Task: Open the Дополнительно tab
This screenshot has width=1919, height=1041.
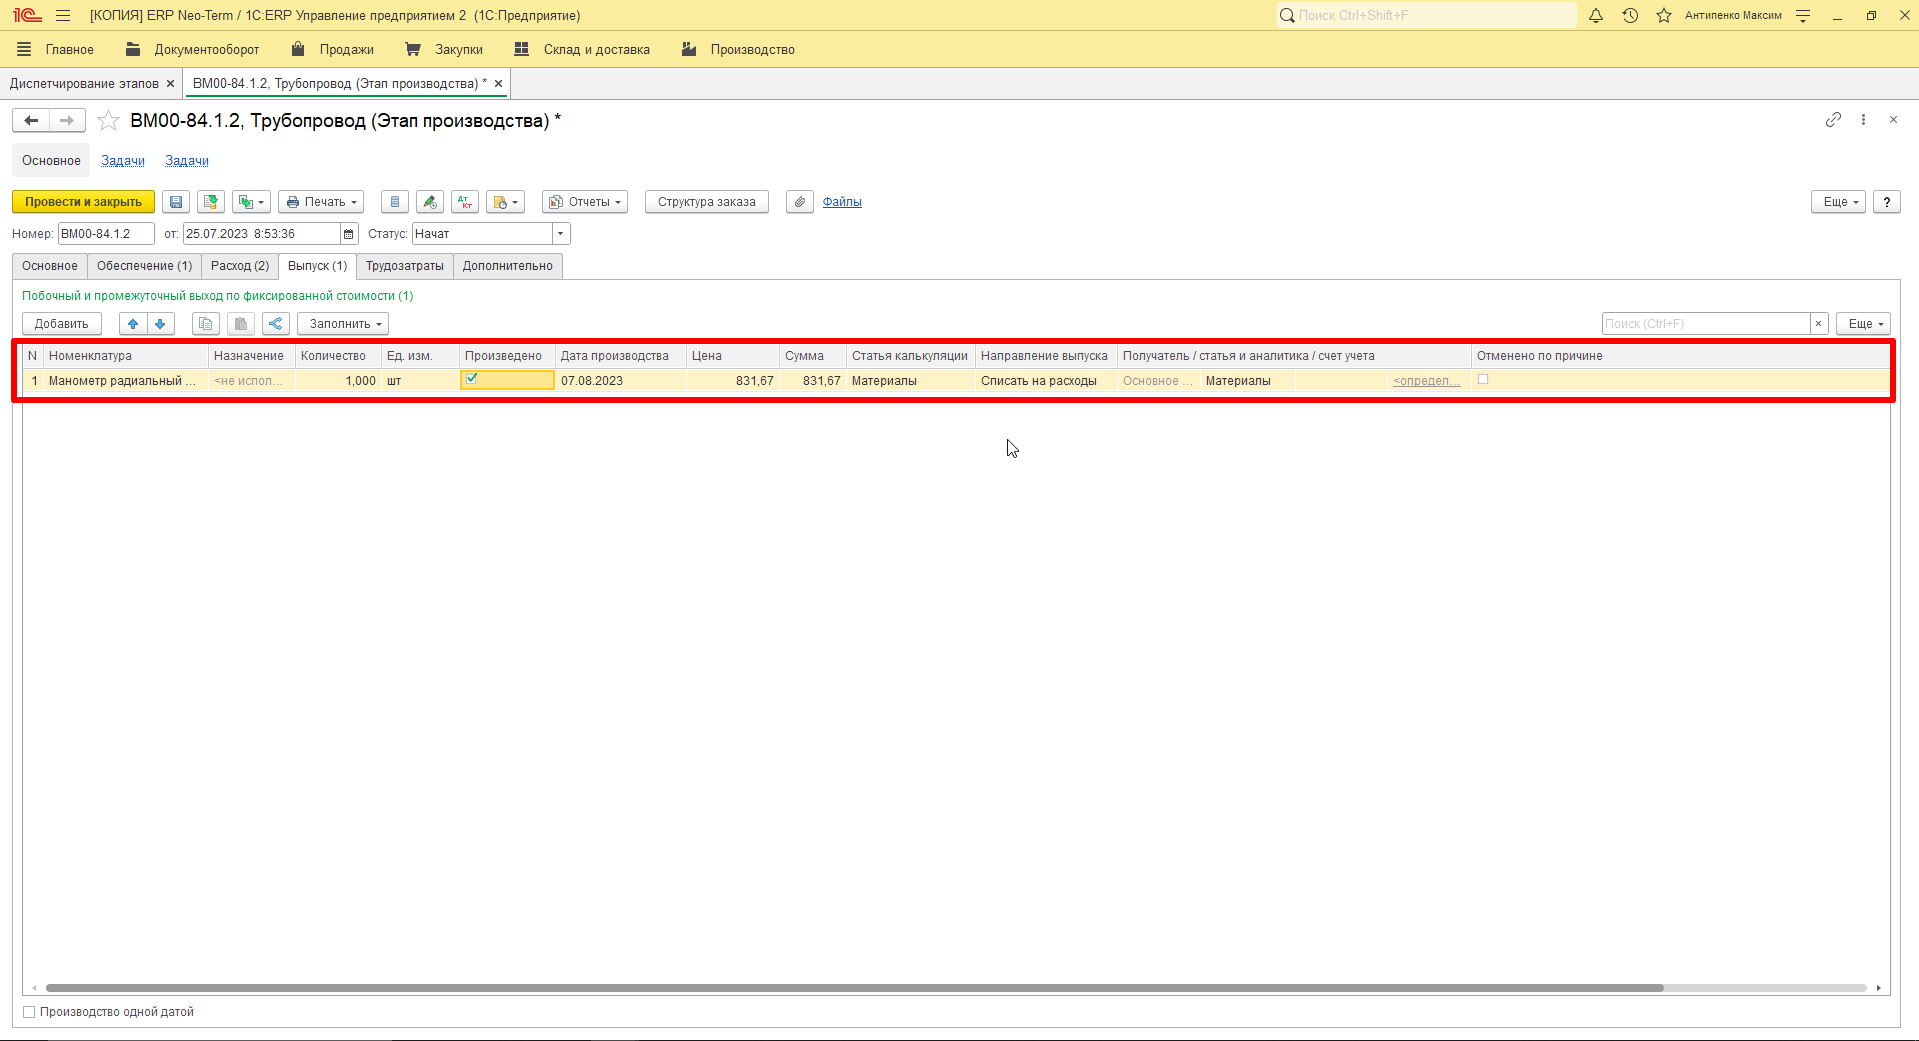Action: coord(508,266)
